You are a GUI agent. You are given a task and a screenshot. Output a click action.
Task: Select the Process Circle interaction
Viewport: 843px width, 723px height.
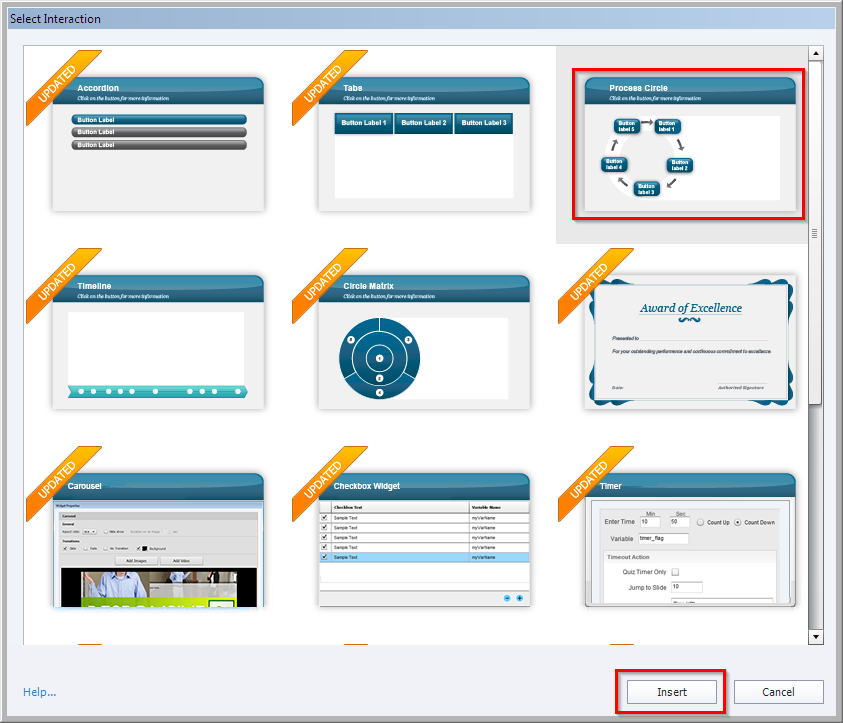click(x=687, y=145)
